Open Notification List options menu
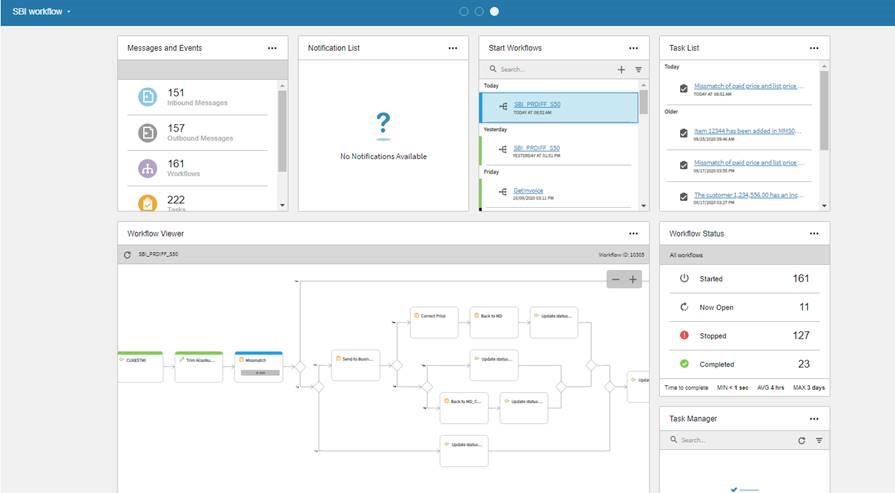The width and height of the screenshot is (895, 493). 453,48
